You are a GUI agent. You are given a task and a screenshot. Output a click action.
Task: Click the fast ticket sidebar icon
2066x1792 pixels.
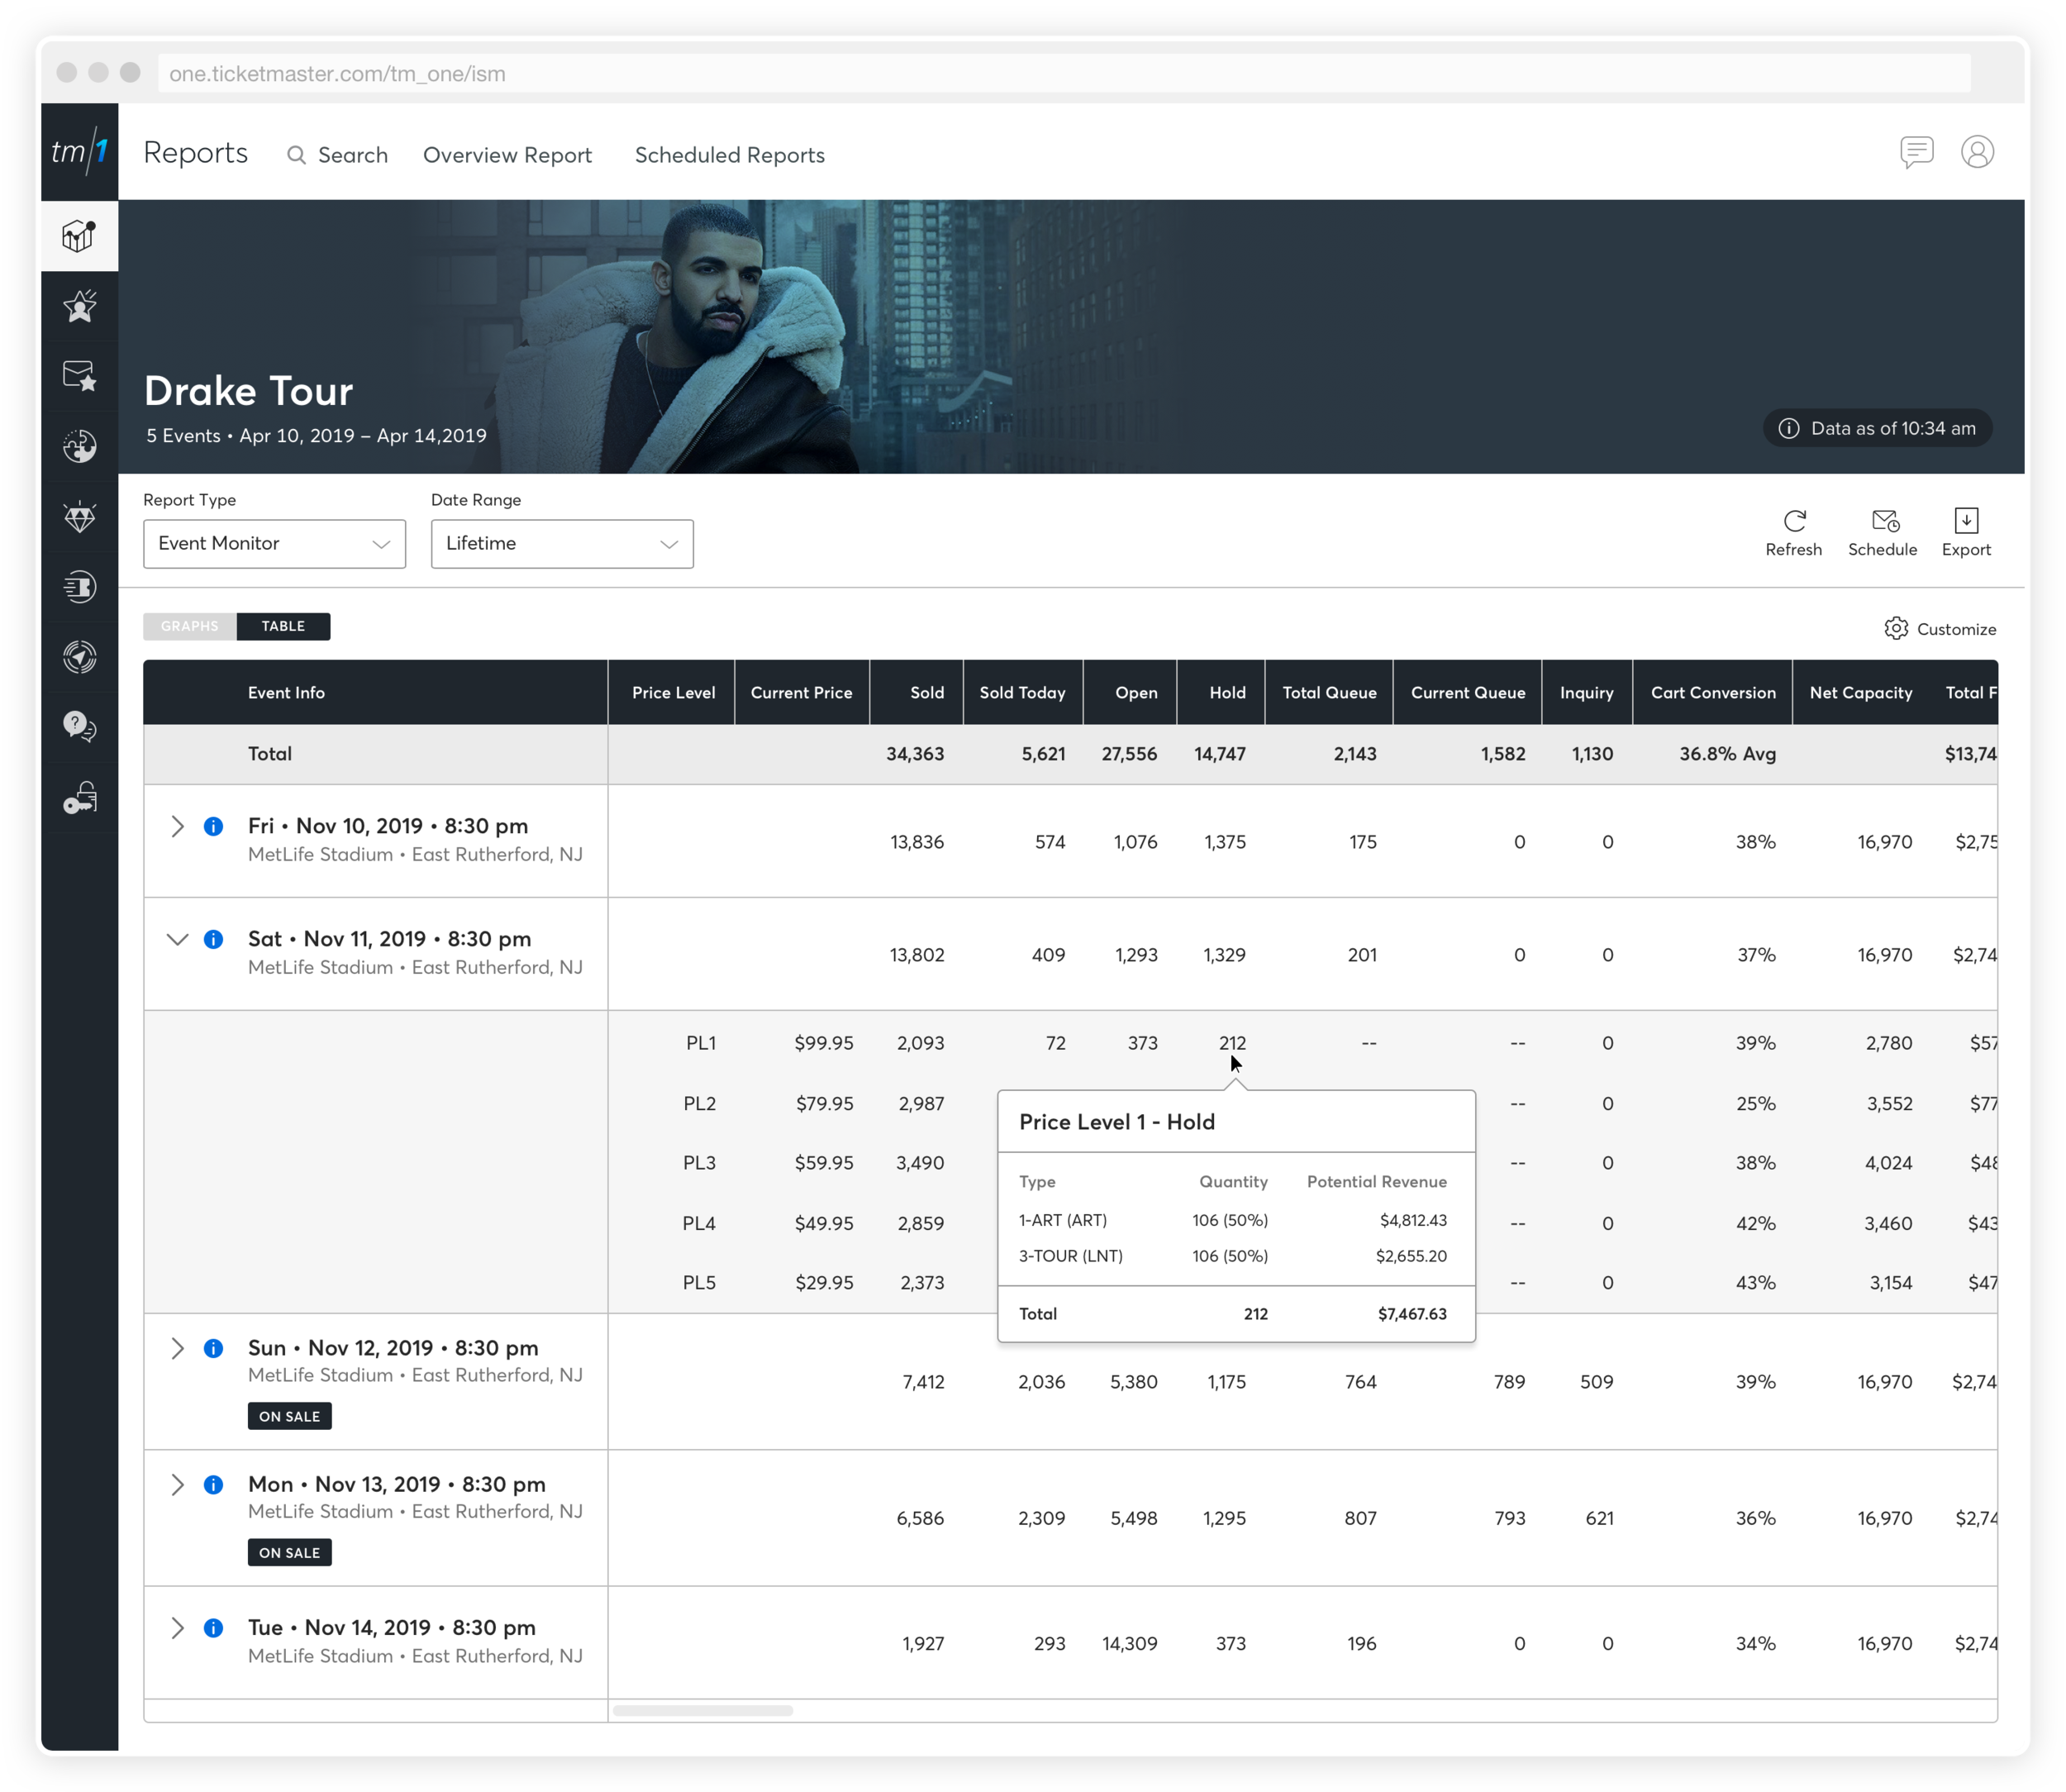[x=79, y=587]
